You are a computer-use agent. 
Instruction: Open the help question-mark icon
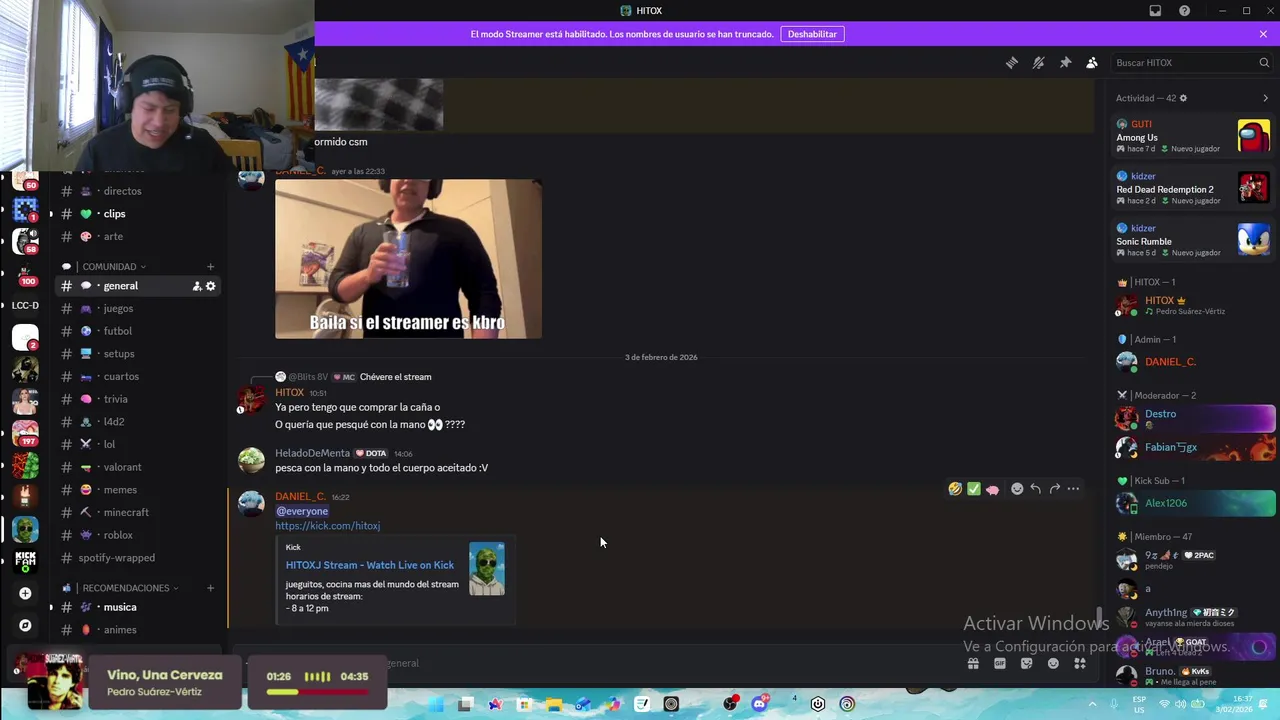click(x=1185, y=11)
